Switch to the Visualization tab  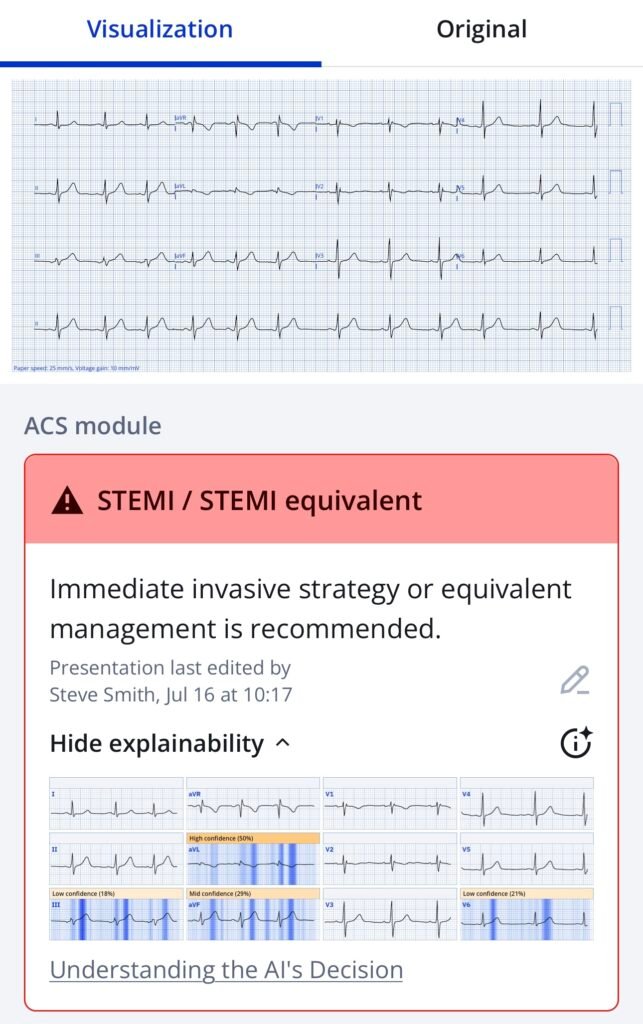160,30
